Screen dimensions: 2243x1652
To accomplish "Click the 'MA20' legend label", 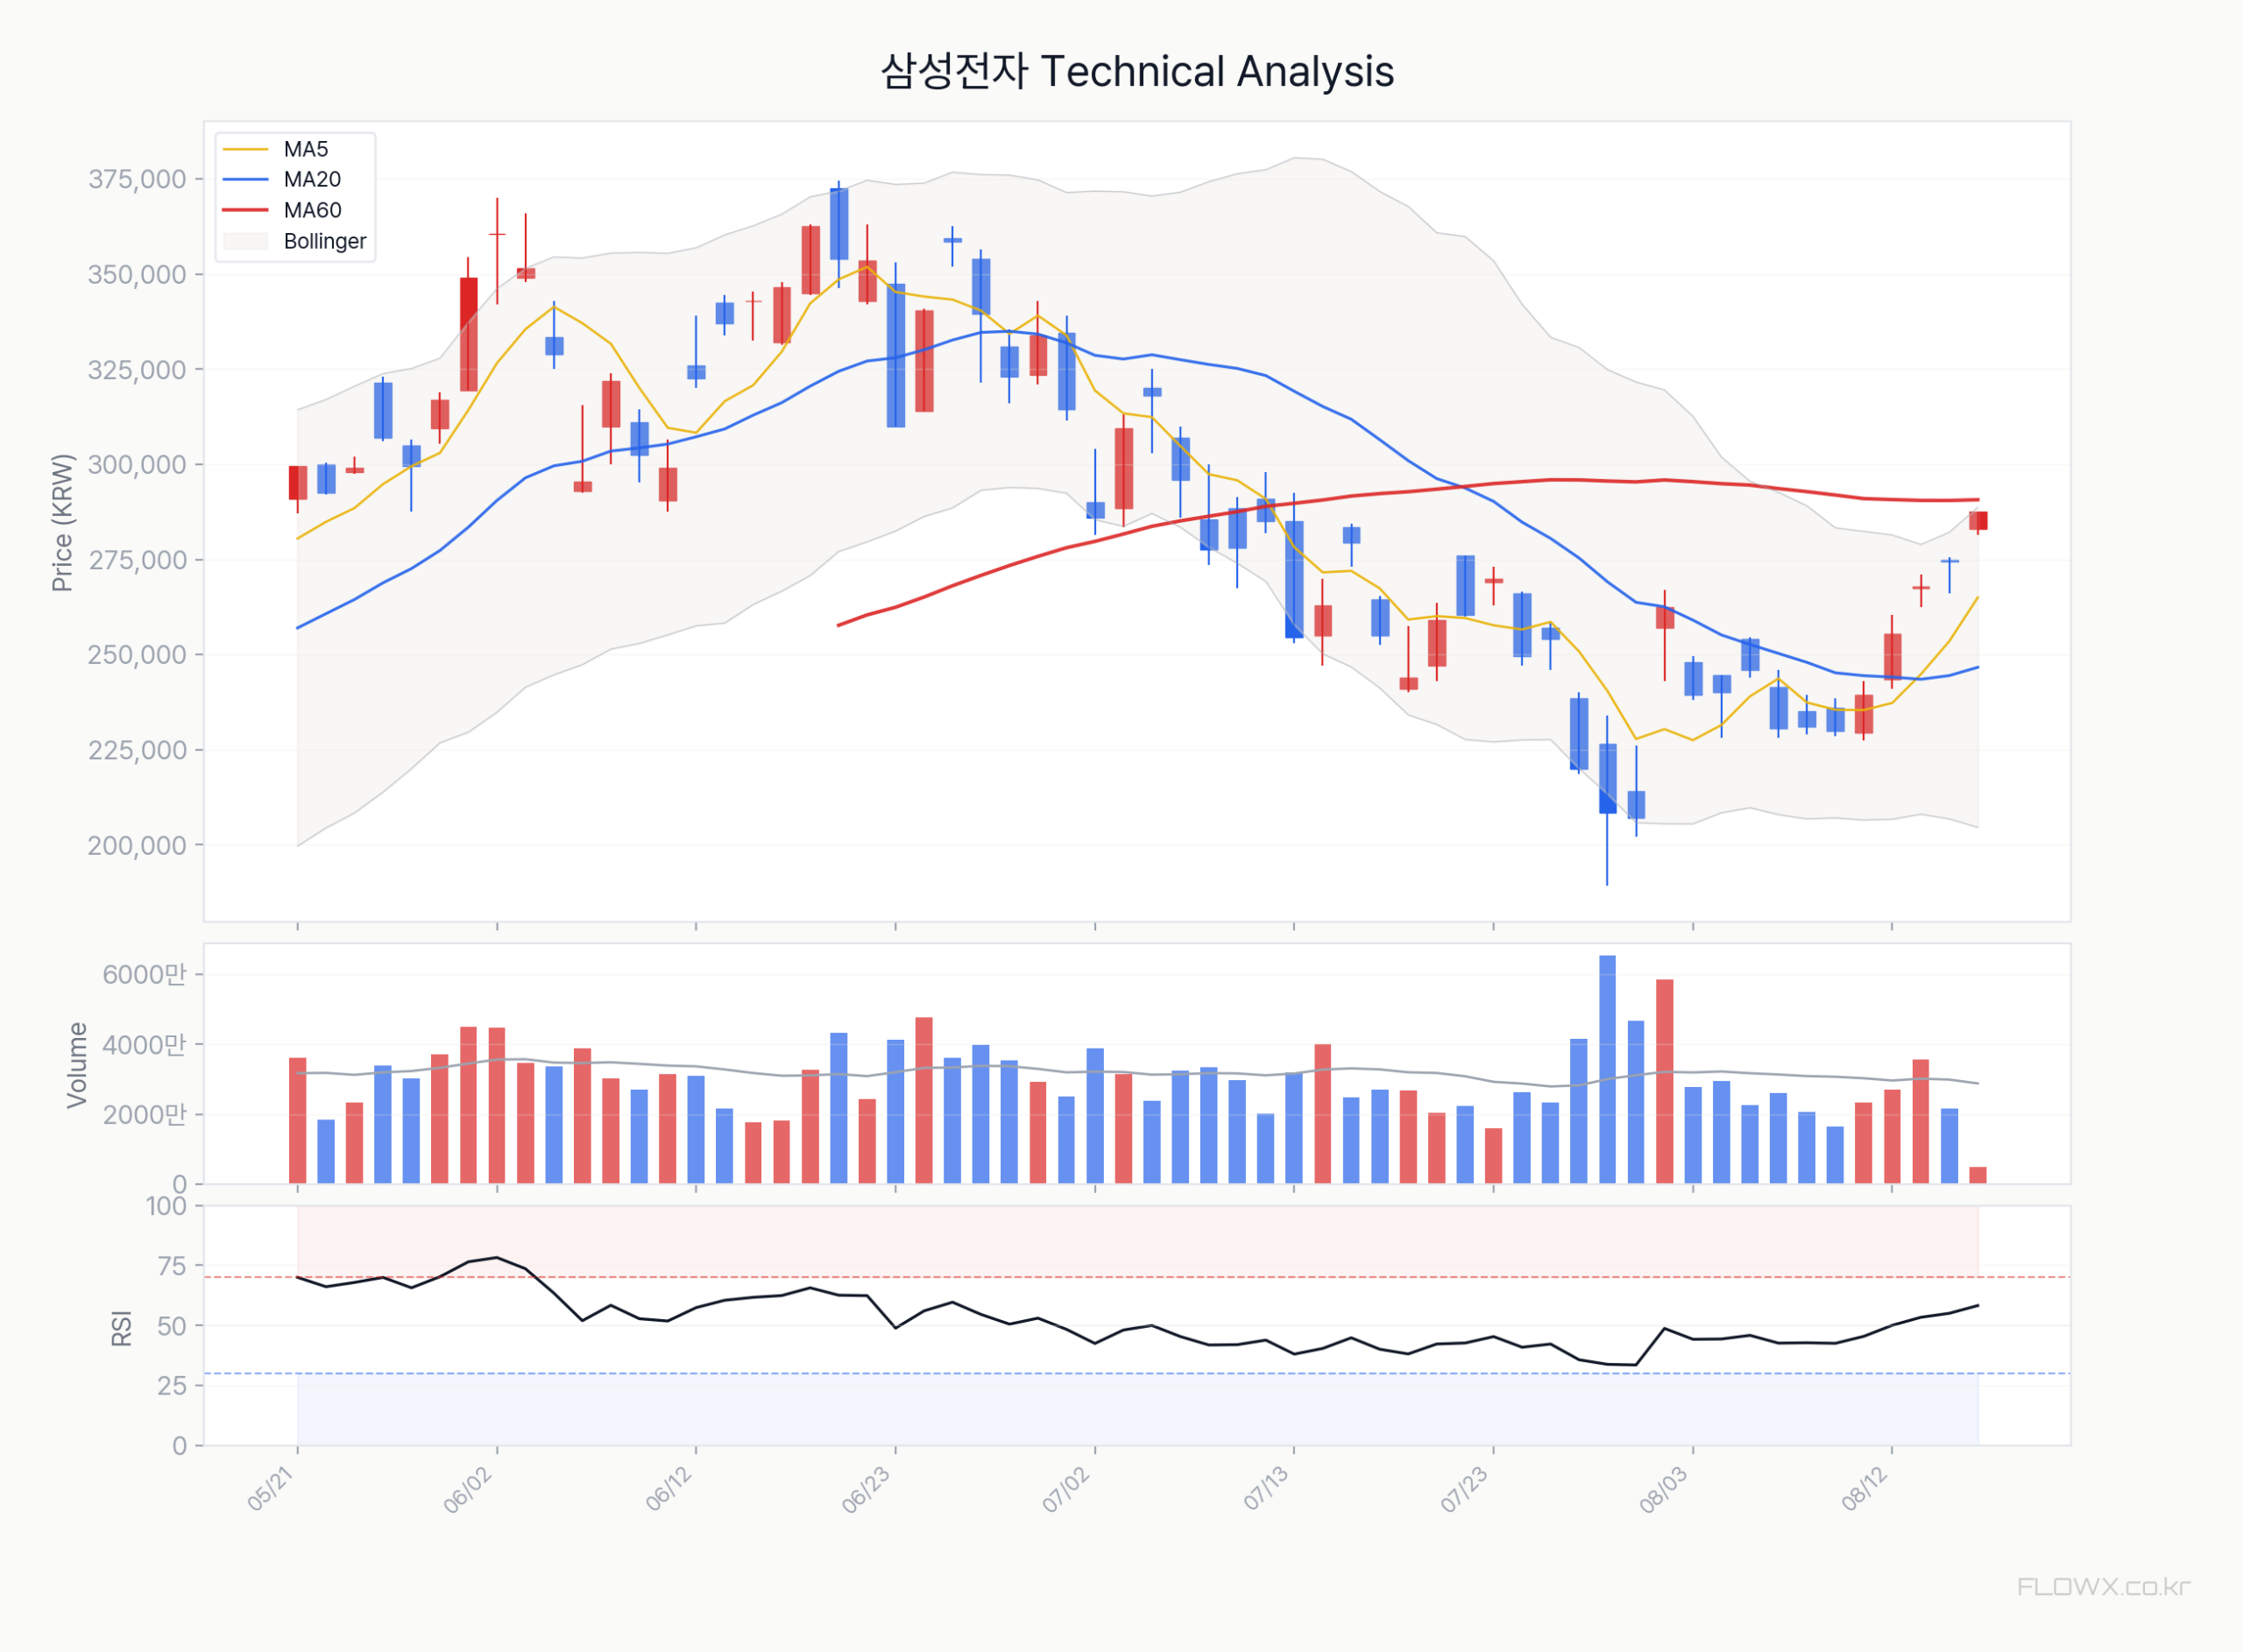I will tap(312, 180).
